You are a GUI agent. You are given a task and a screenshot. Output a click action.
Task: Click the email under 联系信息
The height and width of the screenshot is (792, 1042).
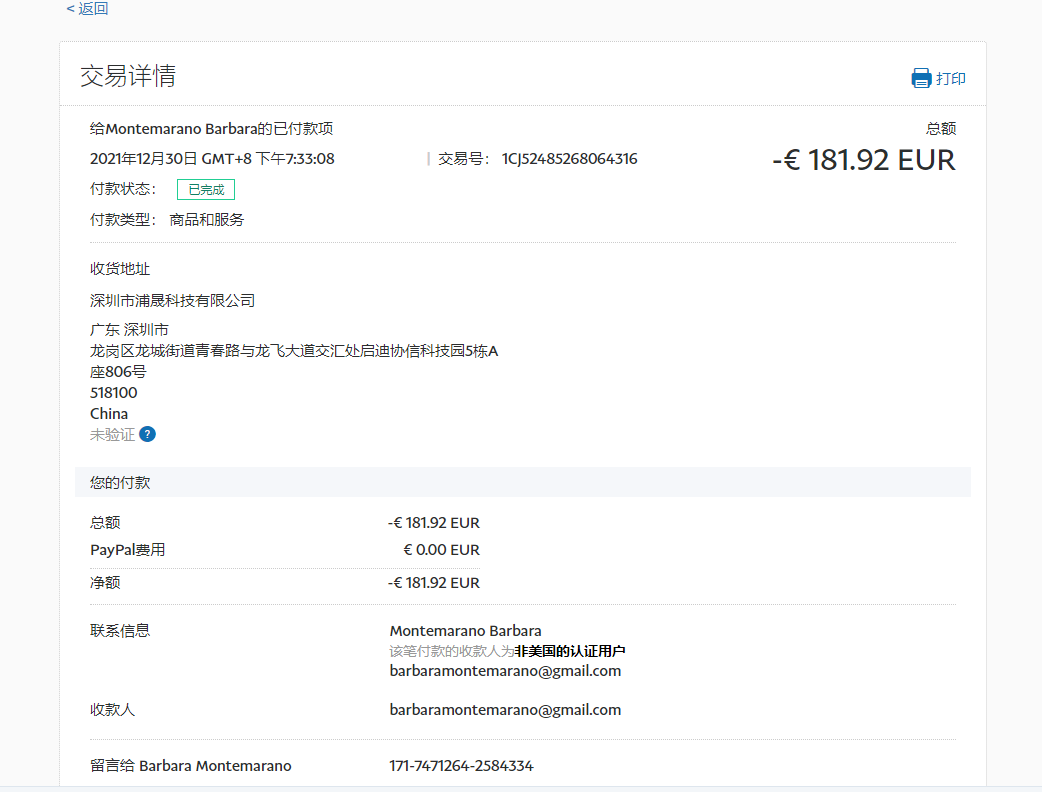(505, 671)
